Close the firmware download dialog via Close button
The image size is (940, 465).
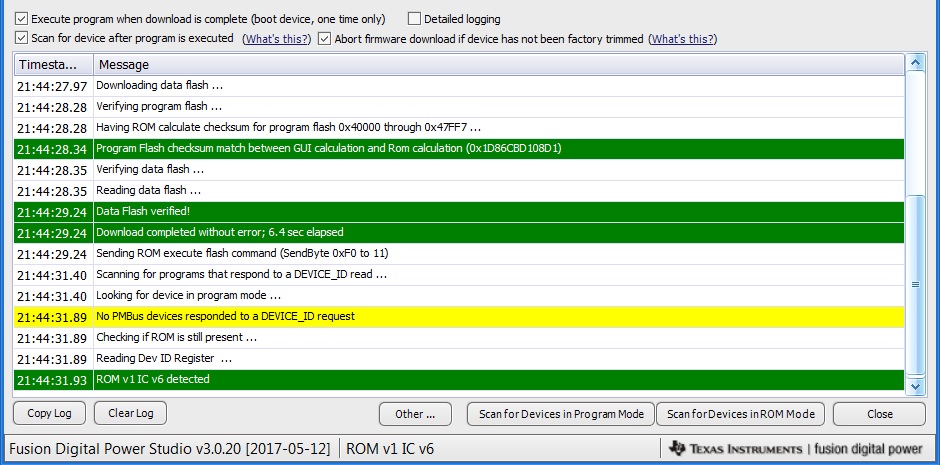point(879,414)
